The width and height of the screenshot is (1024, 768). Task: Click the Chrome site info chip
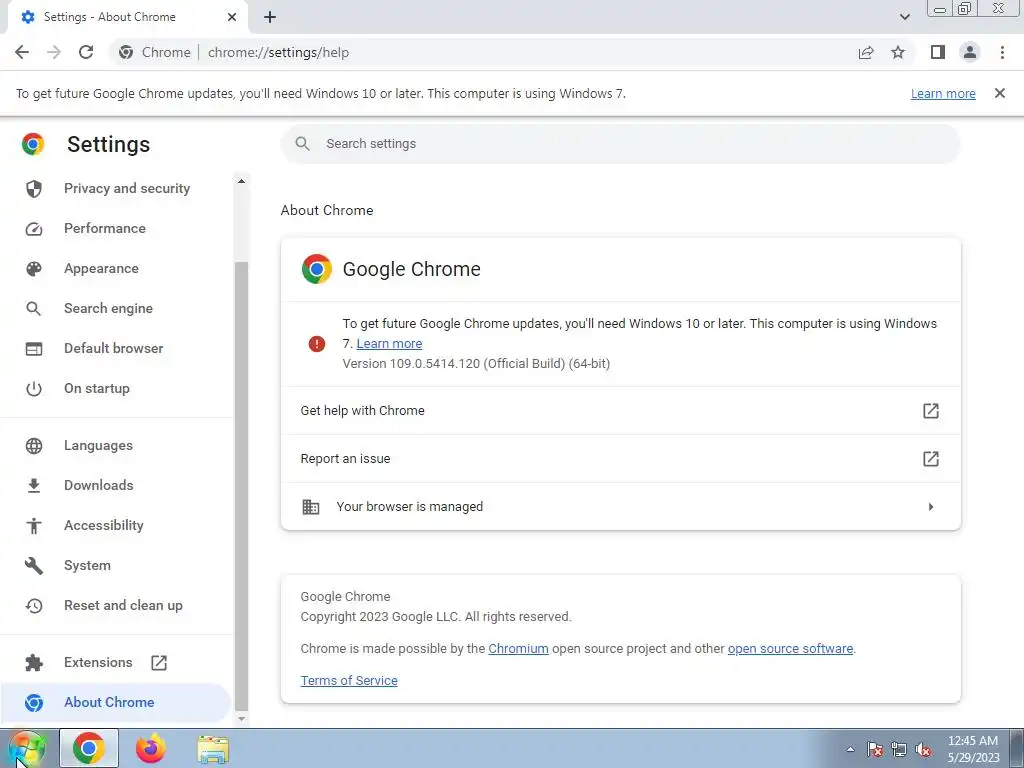click(155, 52)
